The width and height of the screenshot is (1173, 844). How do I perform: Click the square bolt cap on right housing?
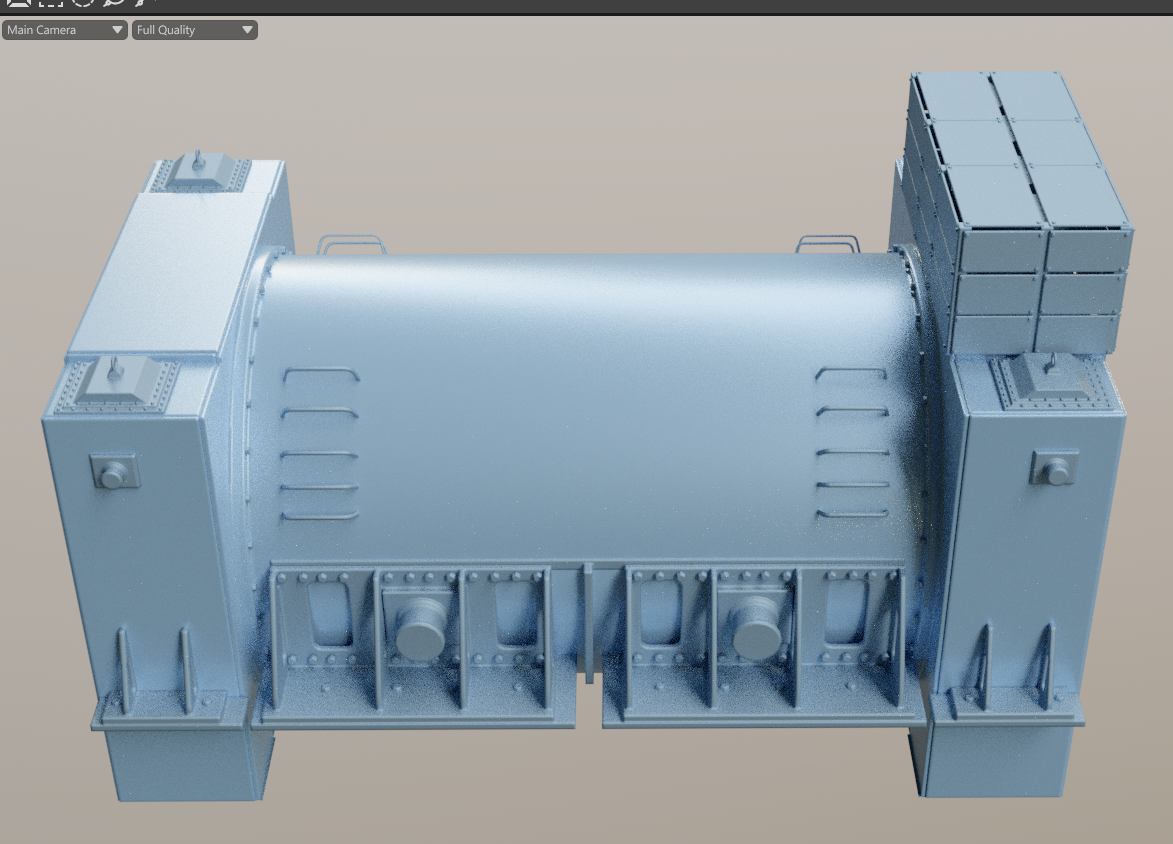[1054, 469]
